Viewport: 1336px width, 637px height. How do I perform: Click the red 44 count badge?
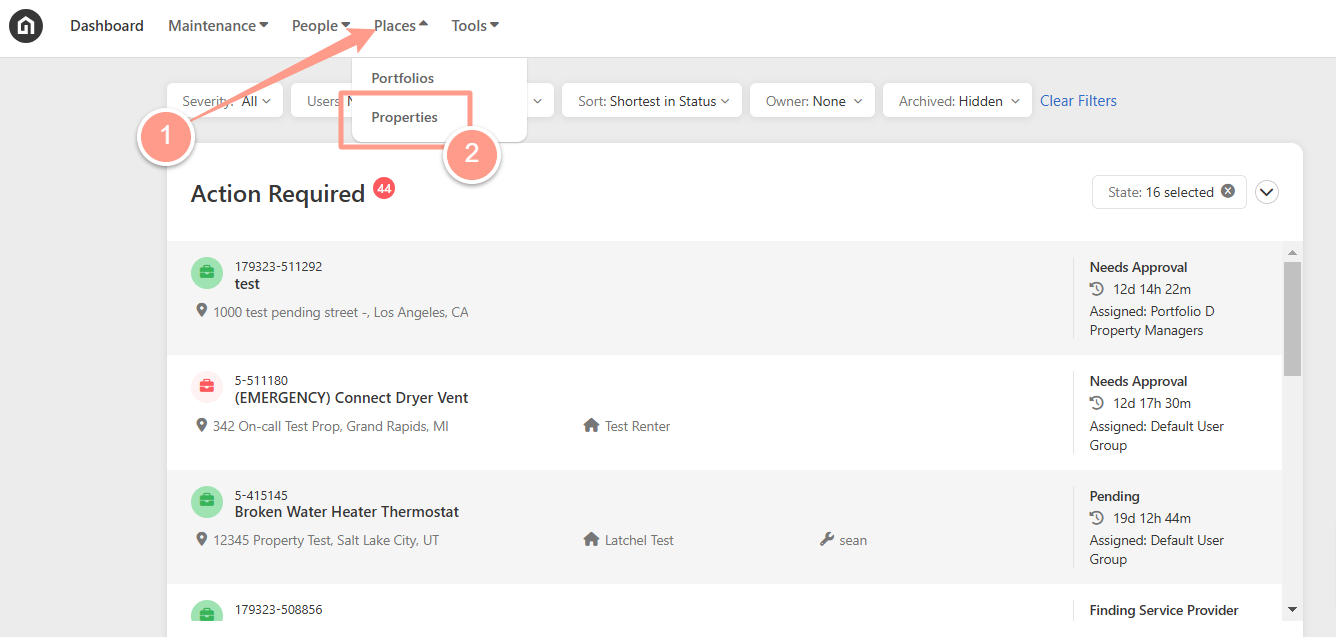point(384,188)
